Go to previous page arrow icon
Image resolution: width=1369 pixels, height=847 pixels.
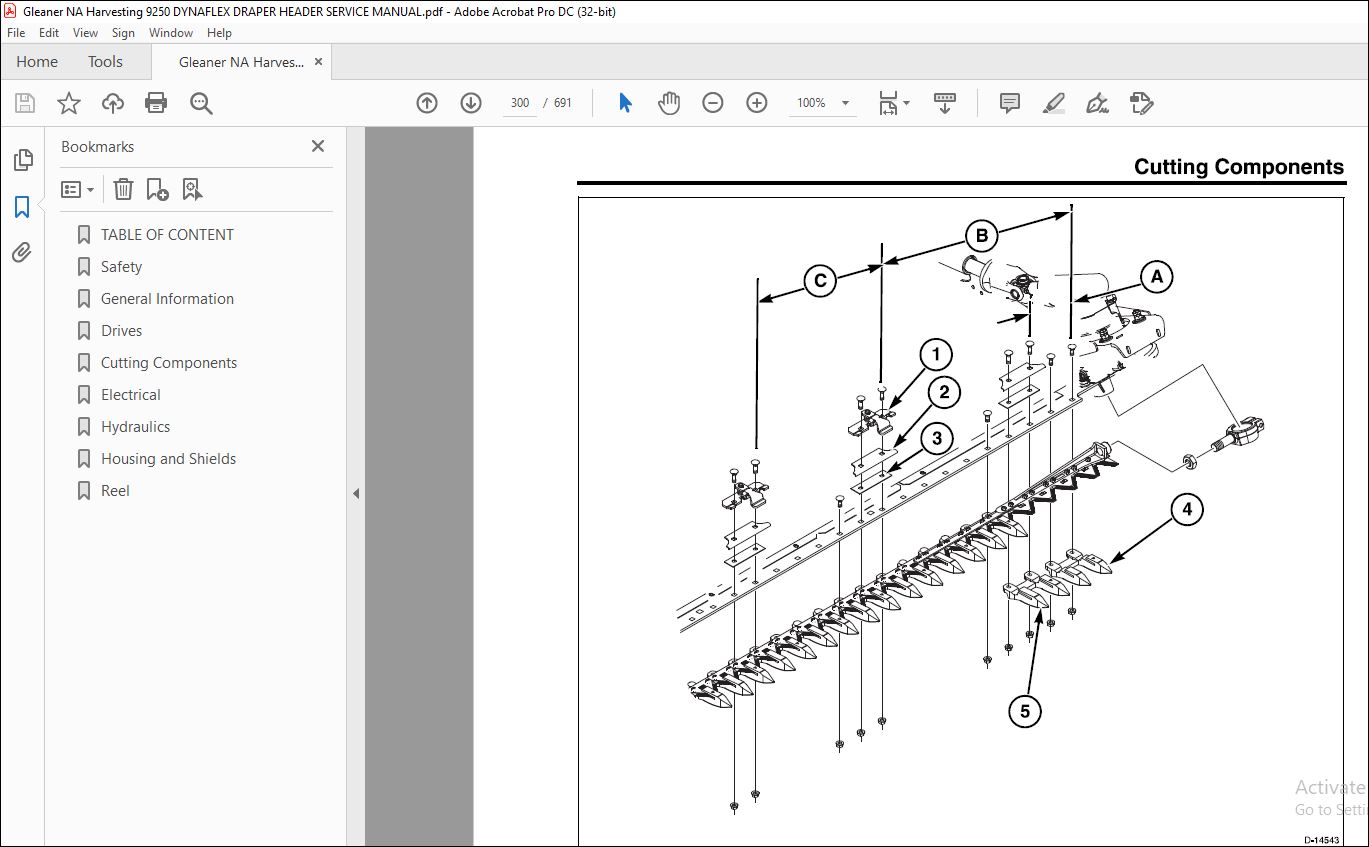427,103
